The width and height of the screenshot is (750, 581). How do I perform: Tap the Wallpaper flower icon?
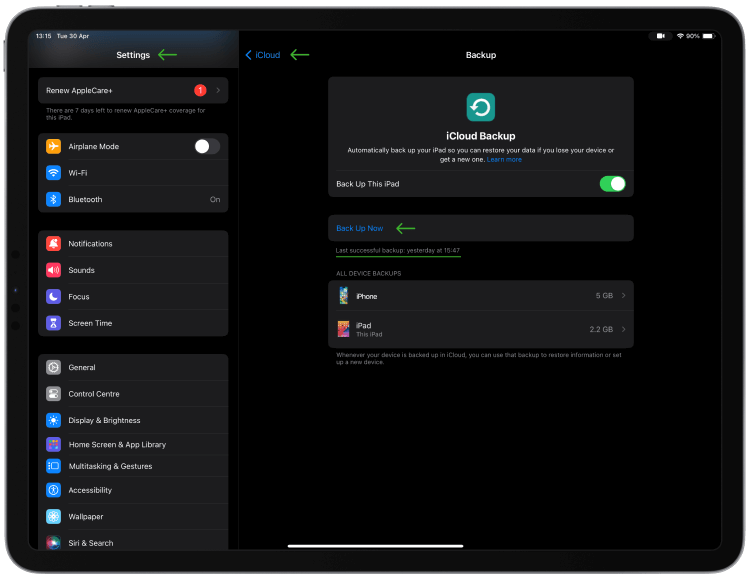tap(53, 516)
